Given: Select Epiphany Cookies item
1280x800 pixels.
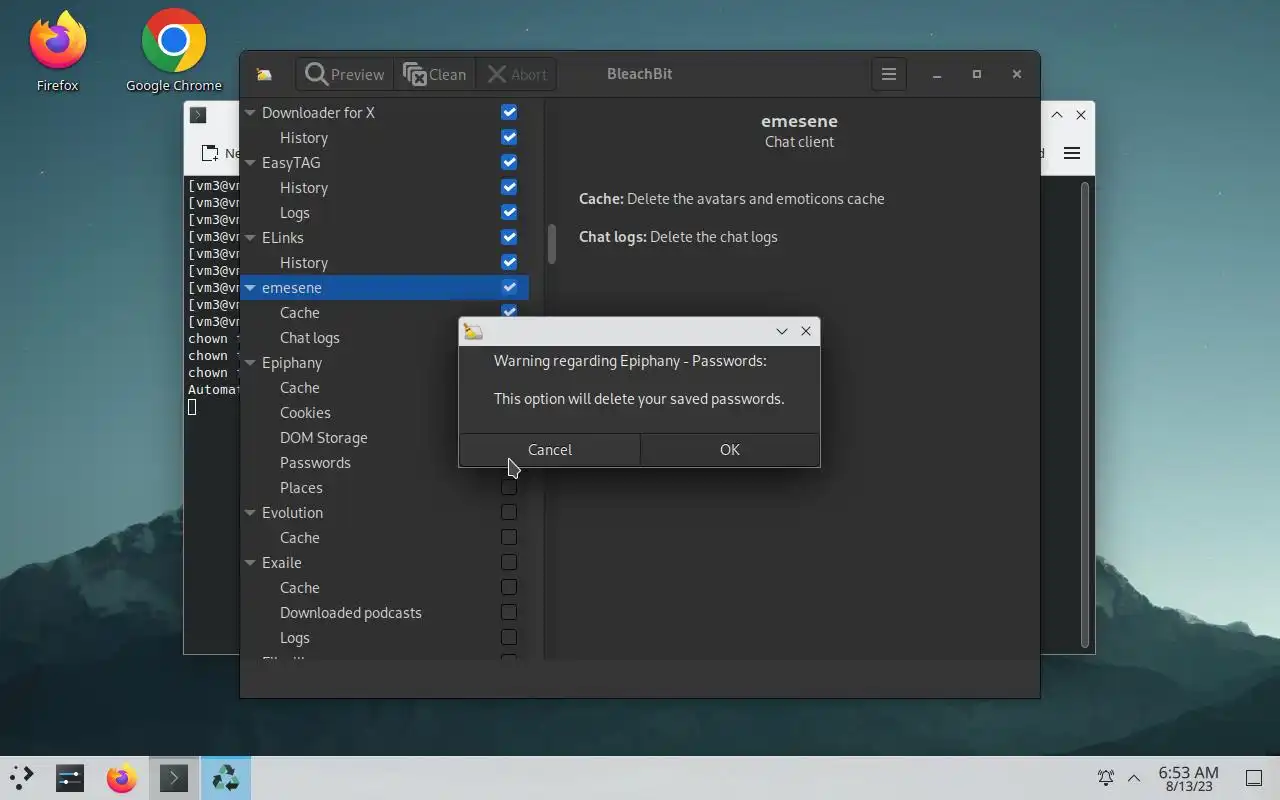Looking at the screenshot, I should tap(305, 412).
